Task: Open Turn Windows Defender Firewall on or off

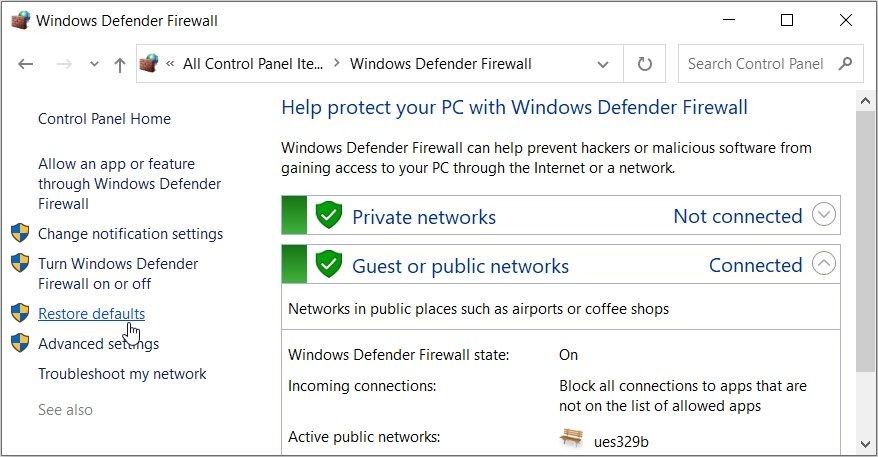Action: [x=118, y=273]
